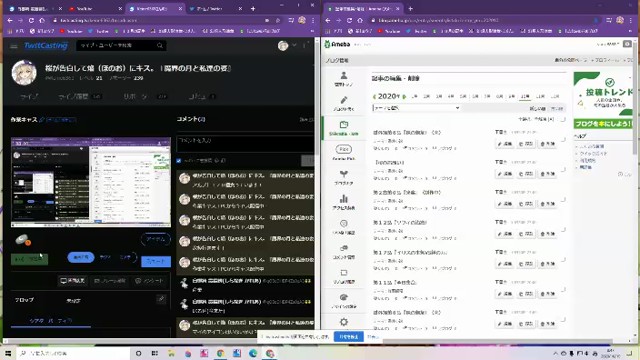
Task: Expand TwitCasting user avatar dropdown arrow
Action: 294,45
